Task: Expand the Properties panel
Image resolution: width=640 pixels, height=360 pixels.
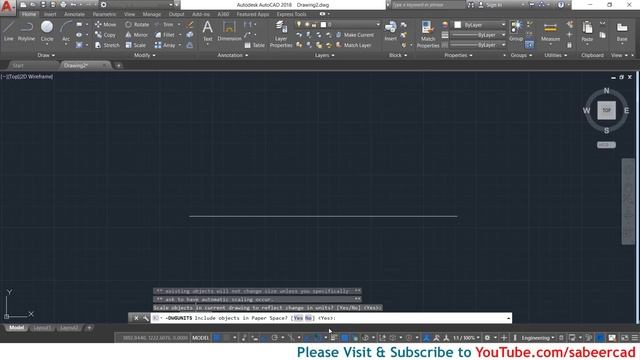Action: click(458, 55)
